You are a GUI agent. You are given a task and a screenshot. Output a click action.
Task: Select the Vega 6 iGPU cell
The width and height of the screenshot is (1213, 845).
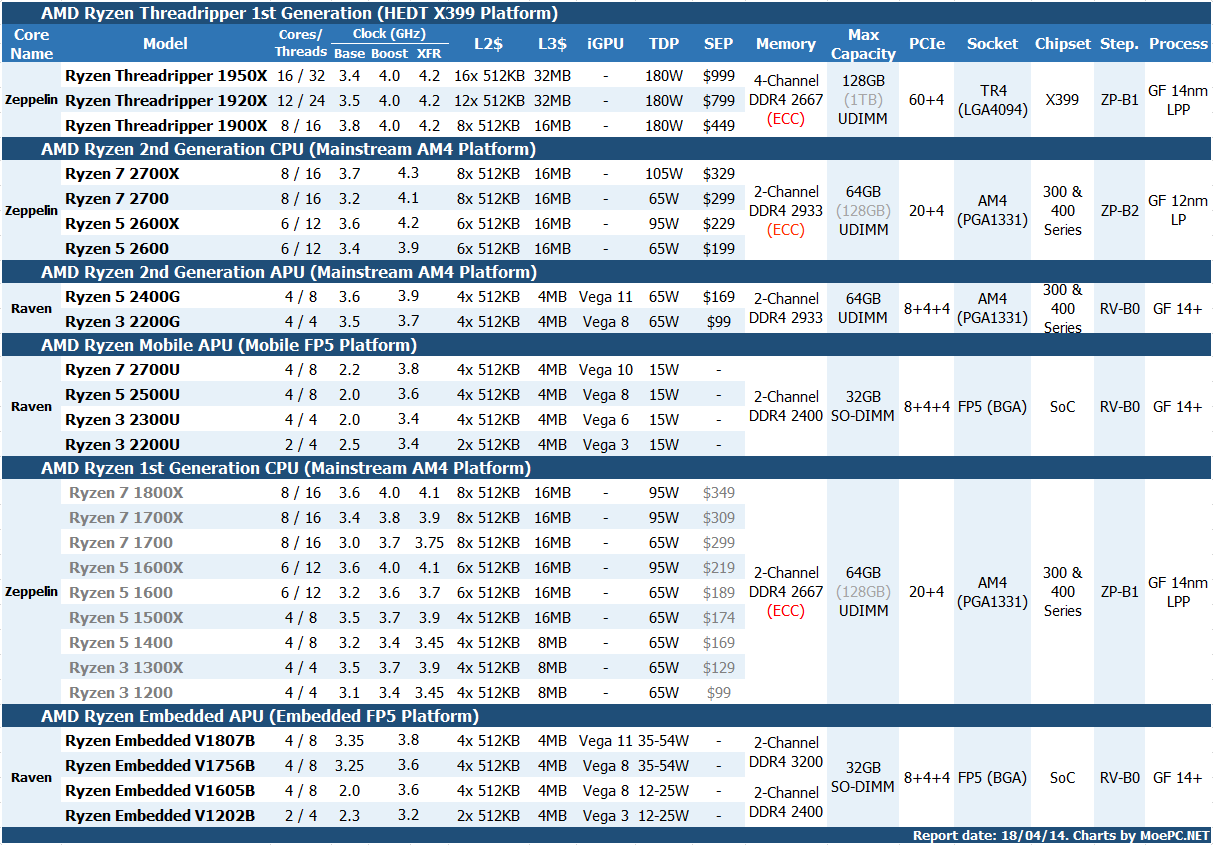point(606,420)
